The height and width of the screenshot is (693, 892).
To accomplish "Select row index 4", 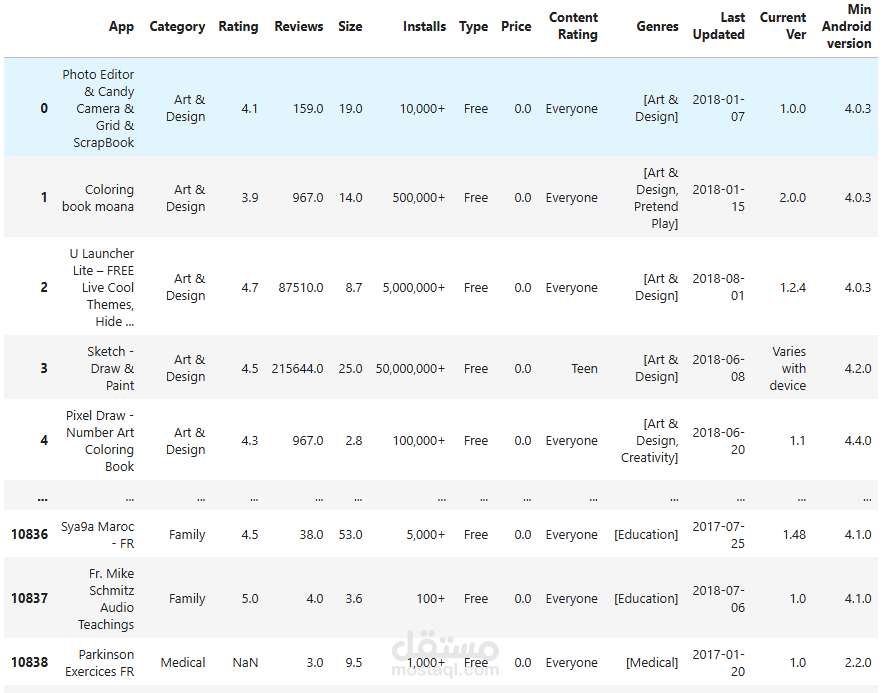I will (44, 440).
